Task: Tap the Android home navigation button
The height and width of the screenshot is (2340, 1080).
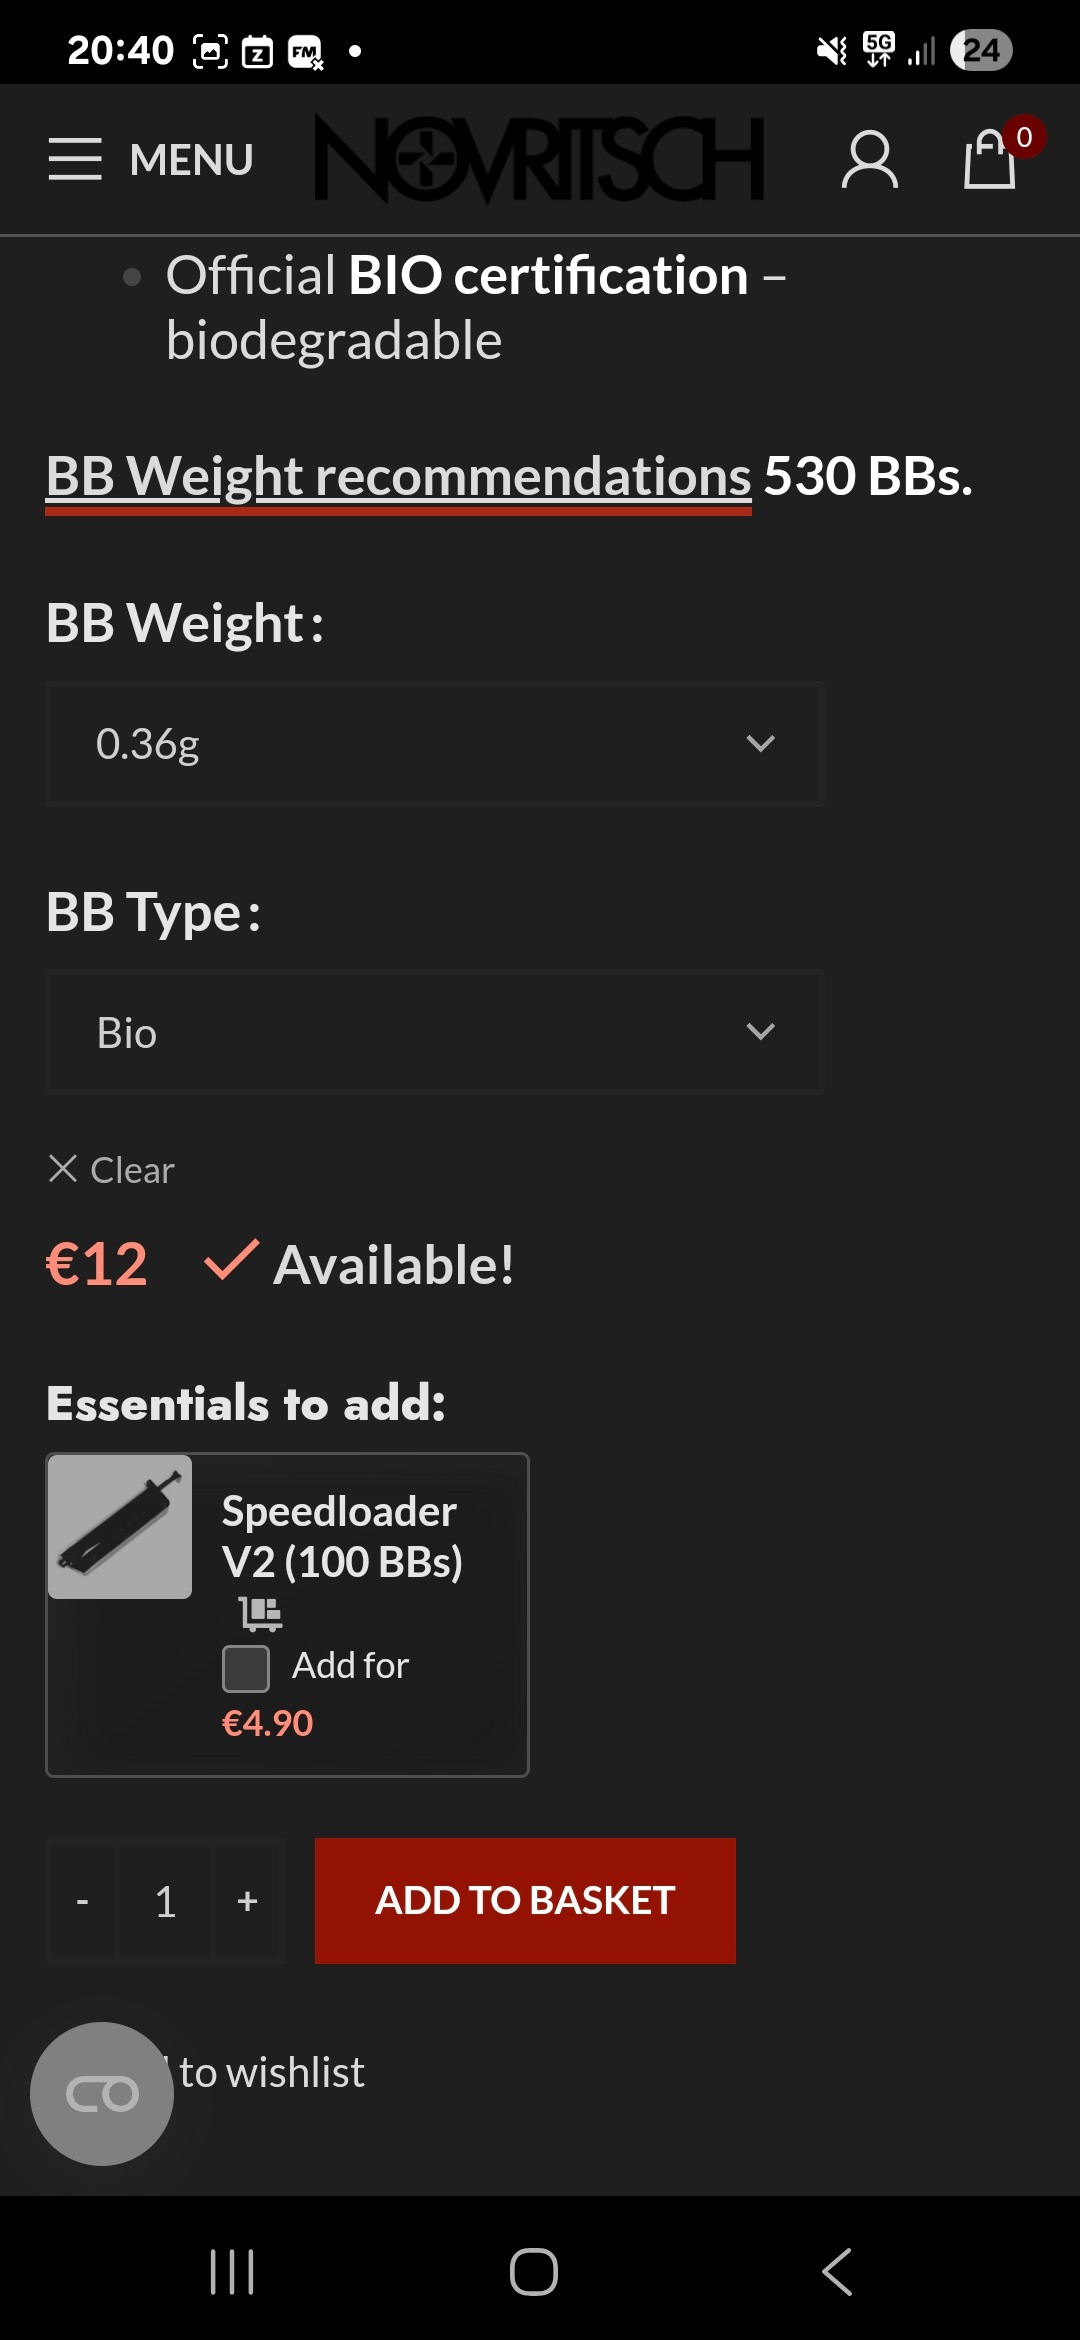Action: [534, 2272]
